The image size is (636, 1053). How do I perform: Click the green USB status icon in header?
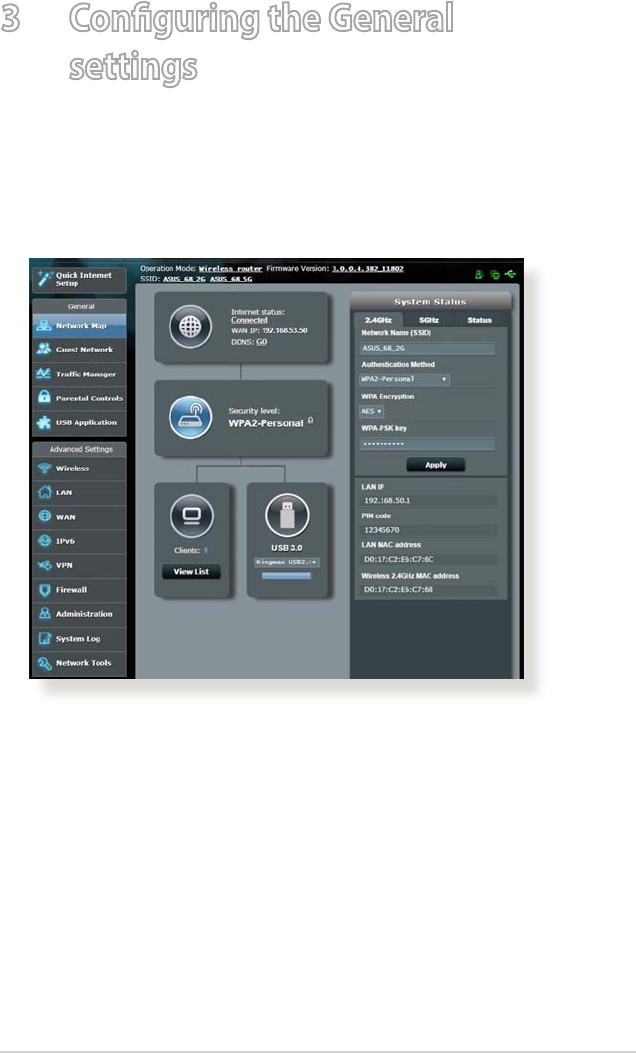[510, 274]
